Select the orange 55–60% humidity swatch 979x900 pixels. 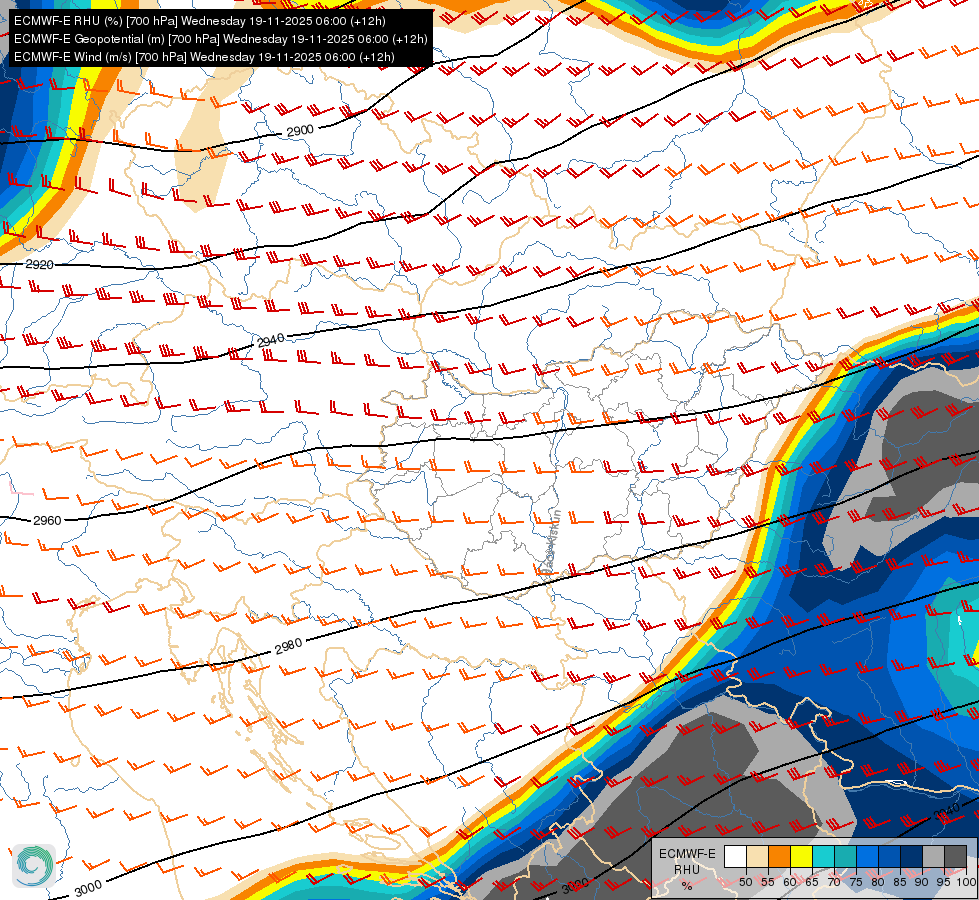[x=779, y=856]
